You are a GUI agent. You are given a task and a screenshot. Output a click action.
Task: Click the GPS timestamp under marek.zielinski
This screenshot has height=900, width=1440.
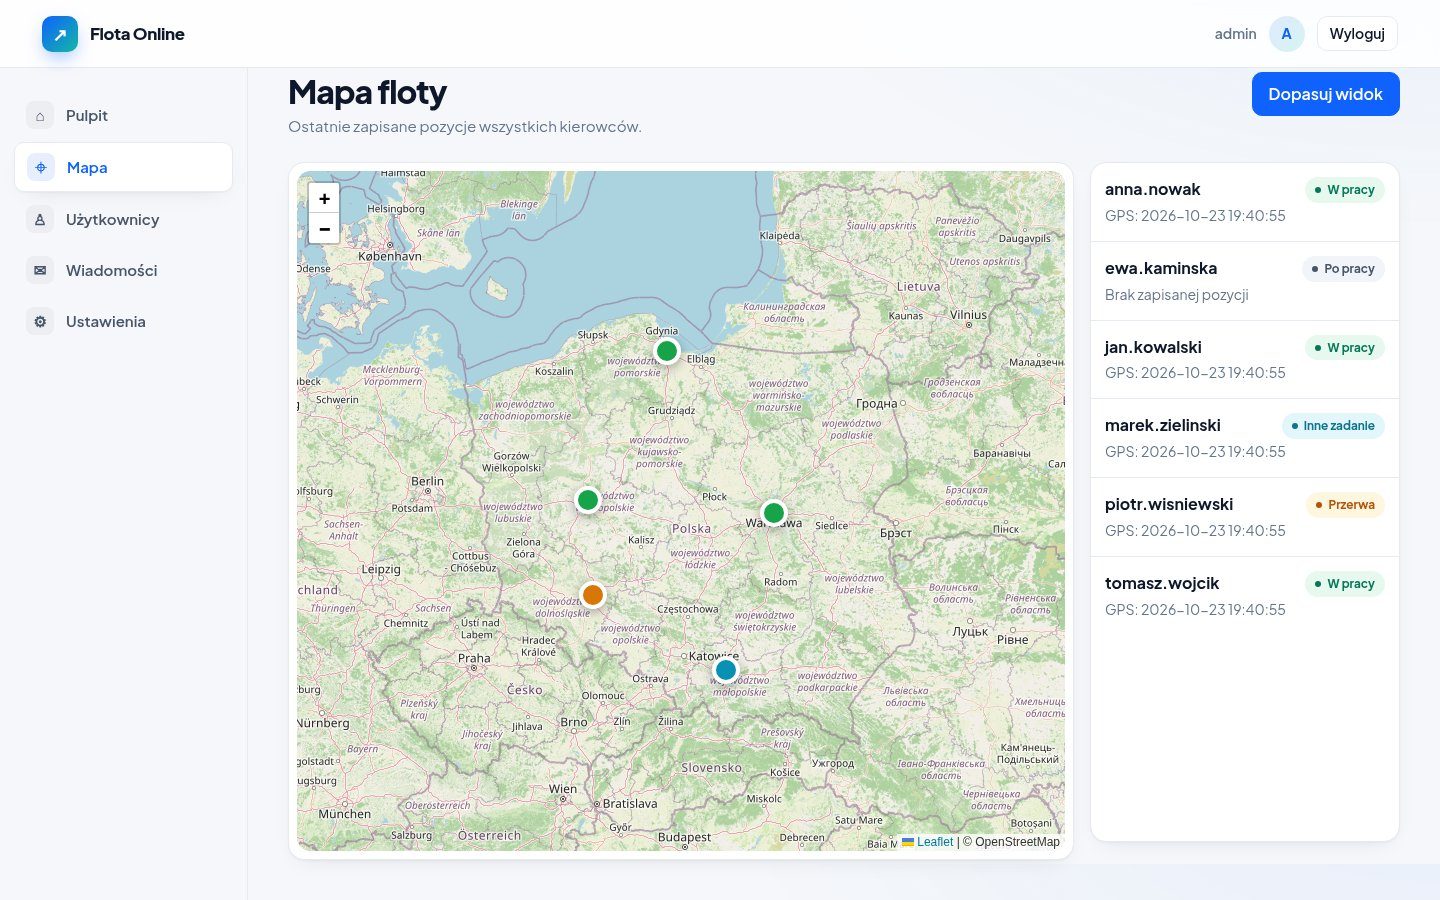point(1195,452)
